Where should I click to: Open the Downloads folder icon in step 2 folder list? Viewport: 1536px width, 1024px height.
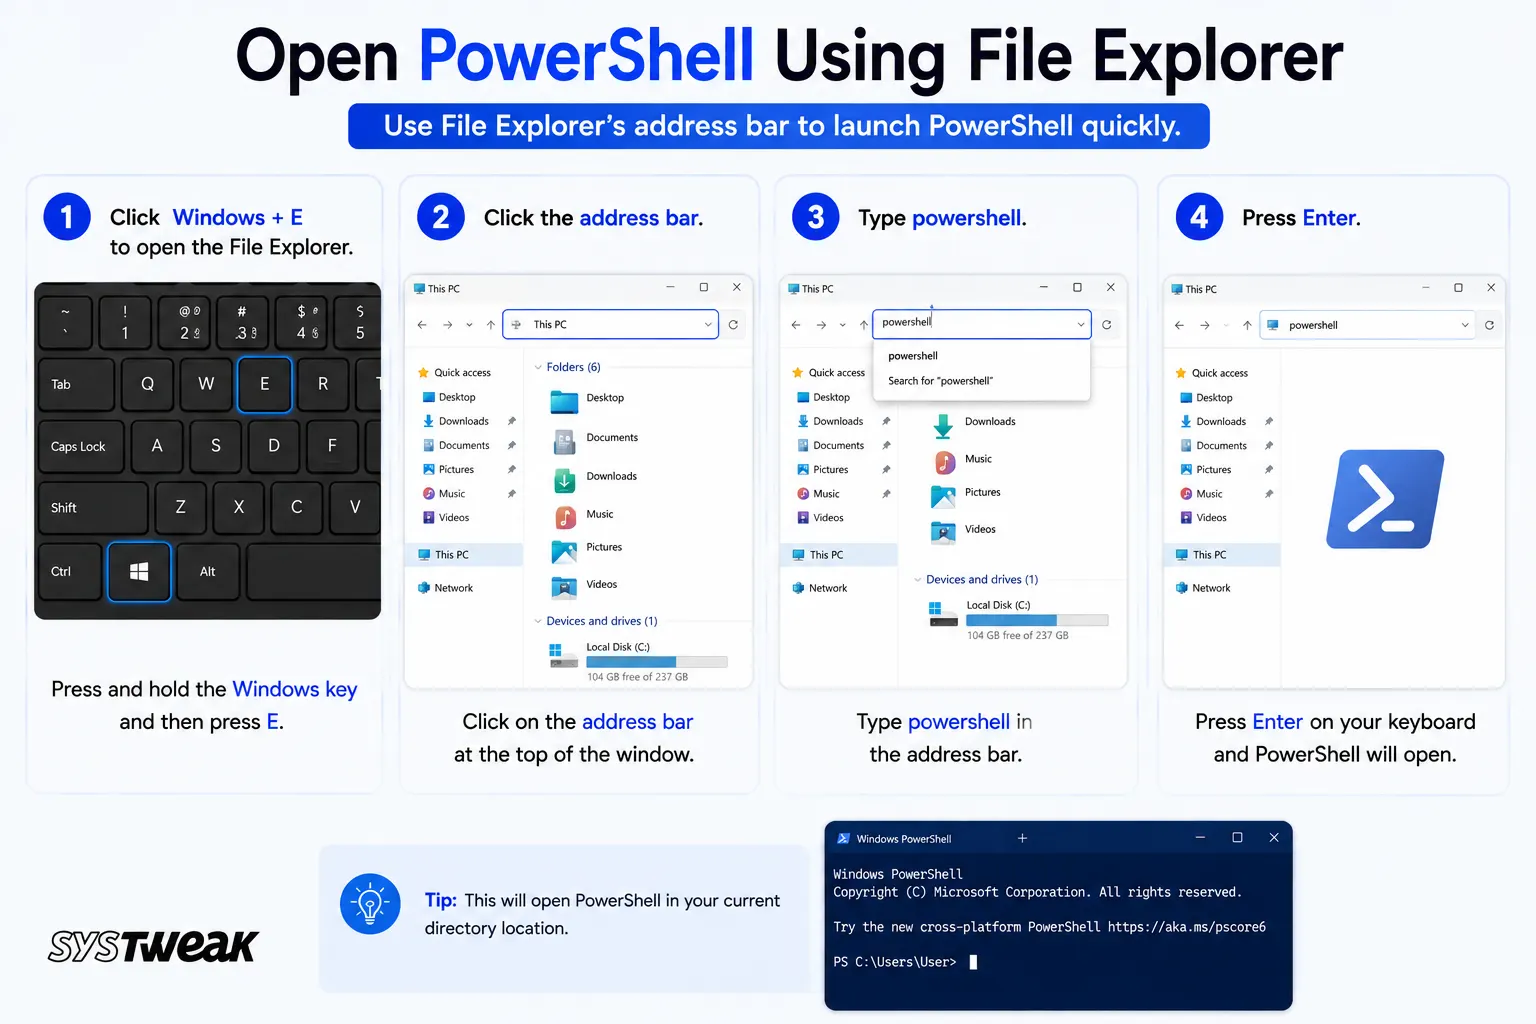[x=565, y=480]
